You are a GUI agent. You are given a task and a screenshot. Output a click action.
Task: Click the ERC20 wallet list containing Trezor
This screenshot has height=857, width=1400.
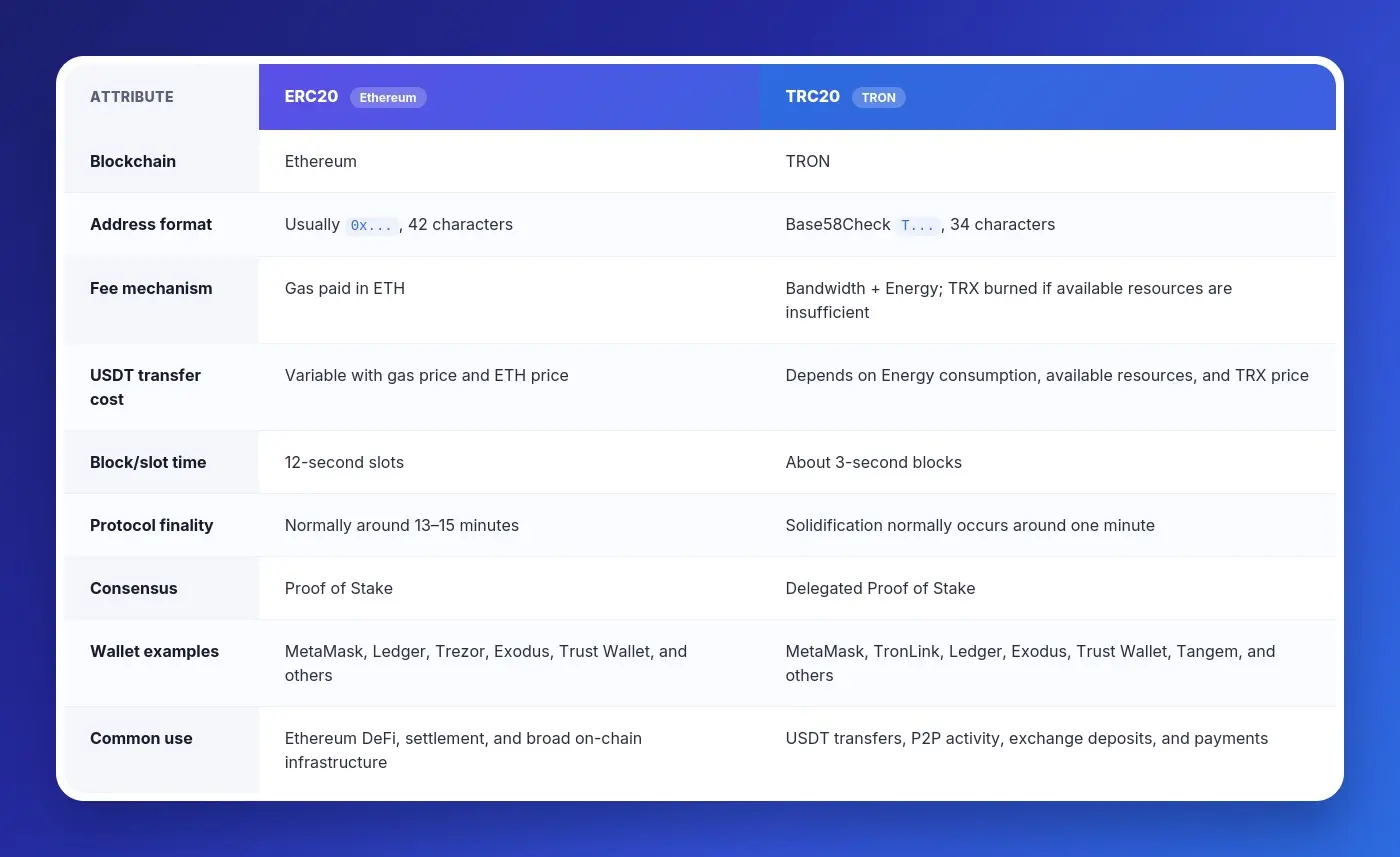pyautogui.click(x=486, y=663)
